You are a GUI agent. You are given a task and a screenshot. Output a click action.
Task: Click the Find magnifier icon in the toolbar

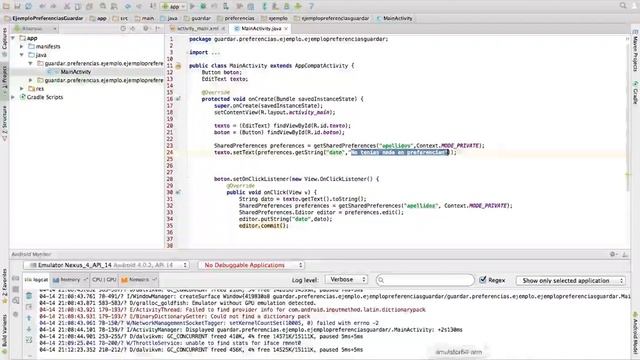103,6
